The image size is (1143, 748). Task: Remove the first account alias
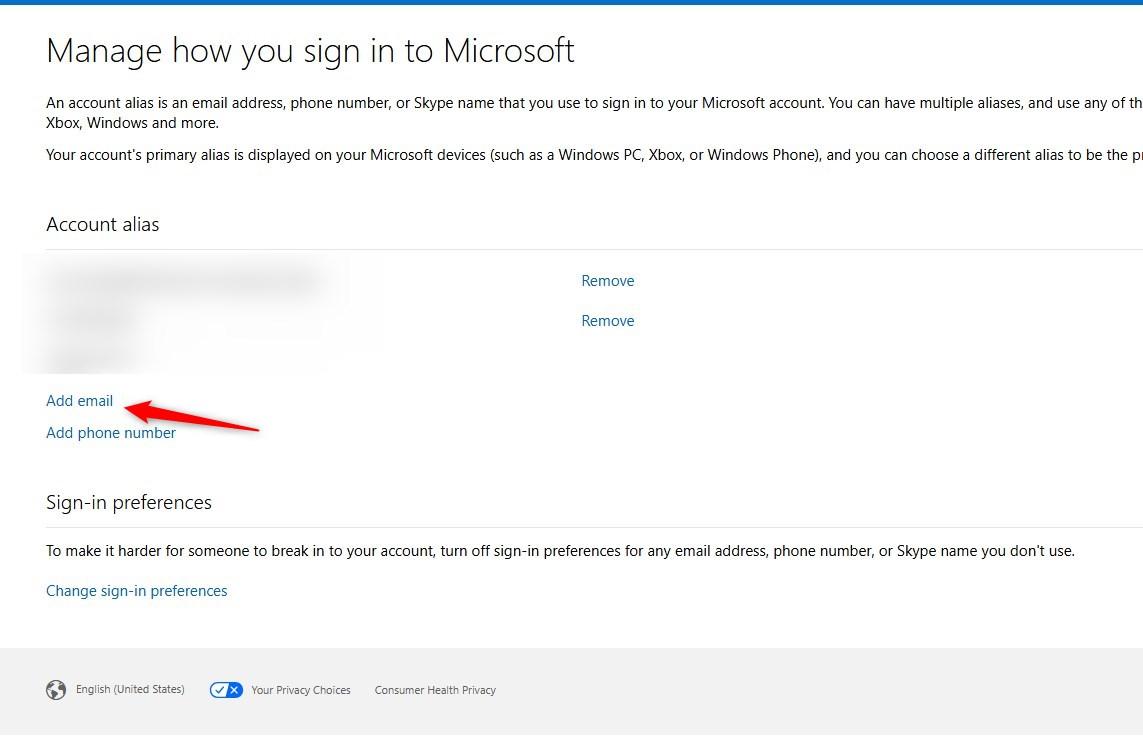[607, 281]
